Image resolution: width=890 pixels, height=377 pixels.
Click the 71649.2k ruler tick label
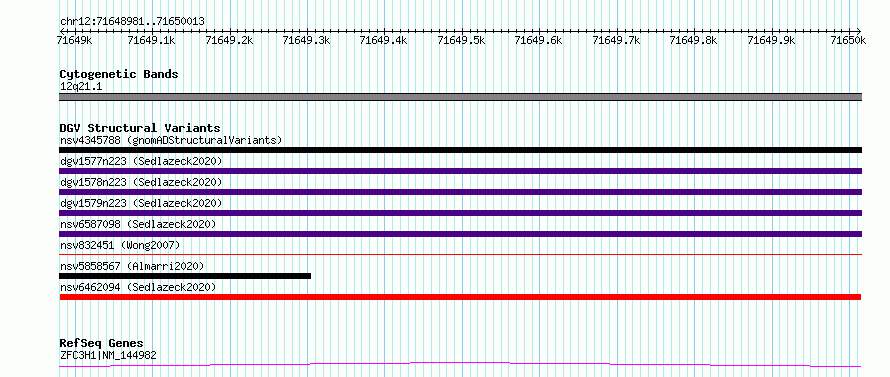pyautogui.click(x=229, y=40)
